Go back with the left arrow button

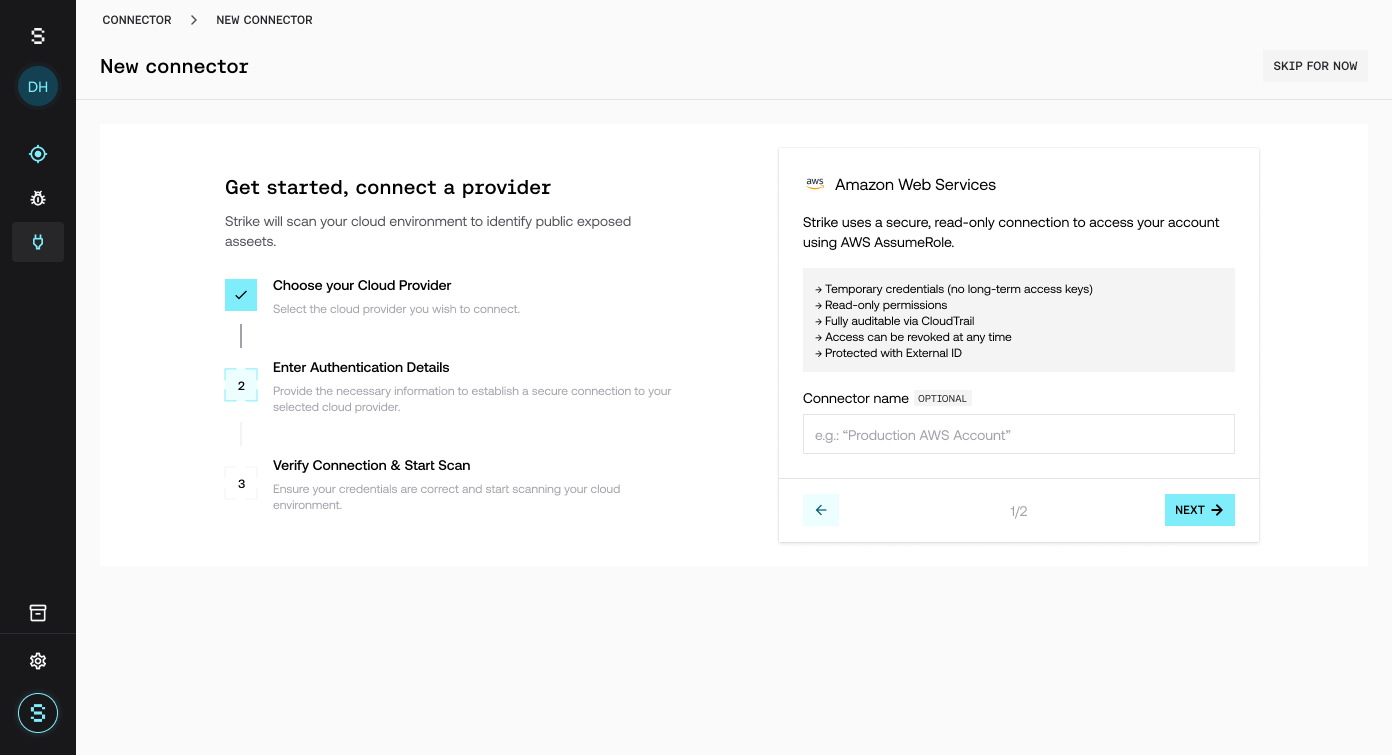point(821,510)
